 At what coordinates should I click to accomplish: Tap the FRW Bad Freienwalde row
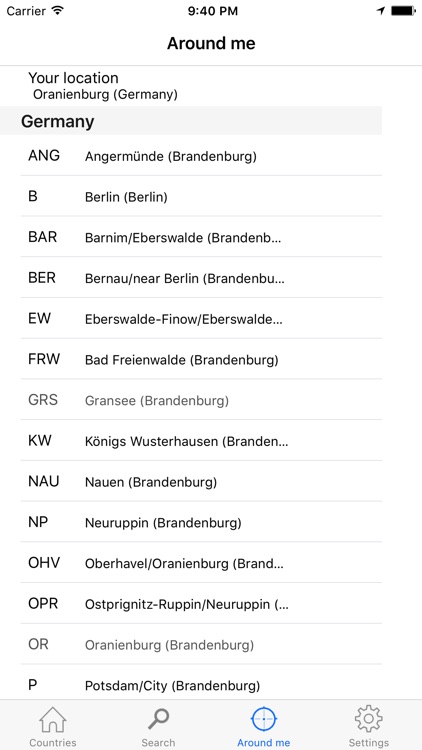point(201,359)
